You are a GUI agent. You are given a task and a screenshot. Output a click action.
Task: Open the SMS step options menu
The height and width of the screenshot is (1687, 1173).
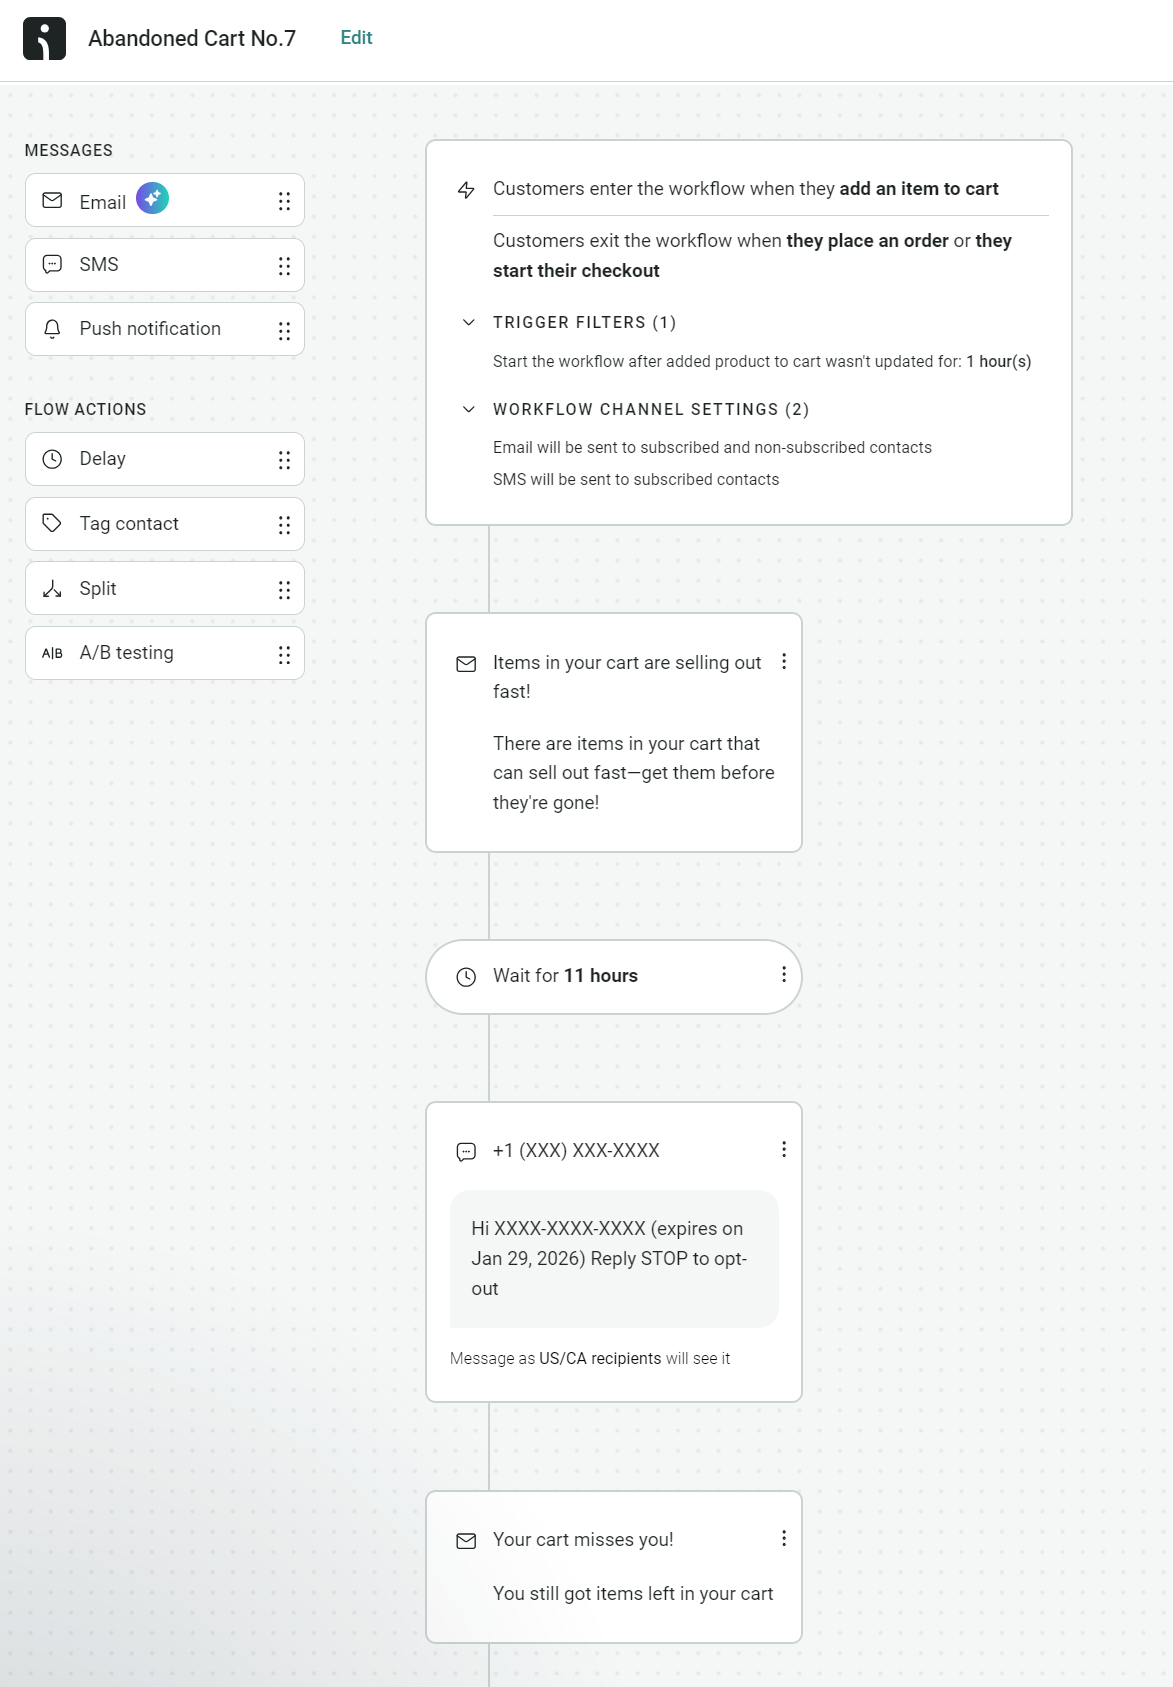coord(784,1150)
